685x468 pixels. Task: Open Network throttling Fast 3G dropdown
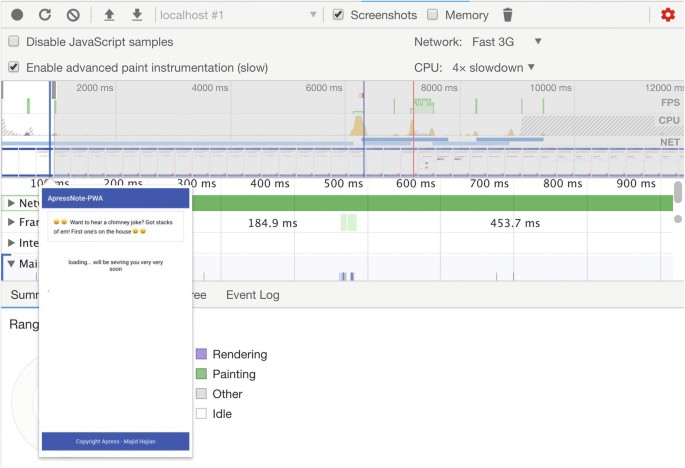click(507, 42)
